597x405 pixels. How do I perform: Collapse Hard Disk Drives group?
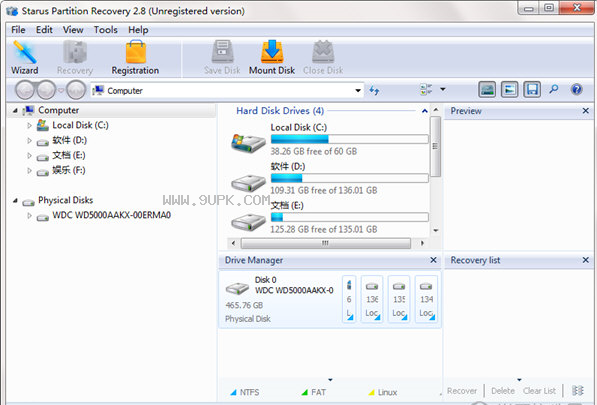click(x=425, y=111)
